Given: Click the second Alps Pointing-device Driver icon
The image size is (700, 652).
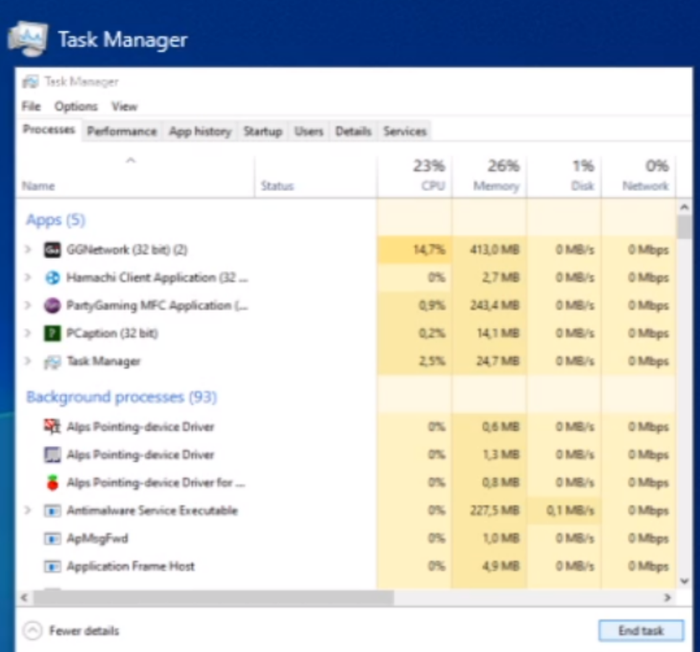Looking at the screenshot, I should [x=52, y=455].
